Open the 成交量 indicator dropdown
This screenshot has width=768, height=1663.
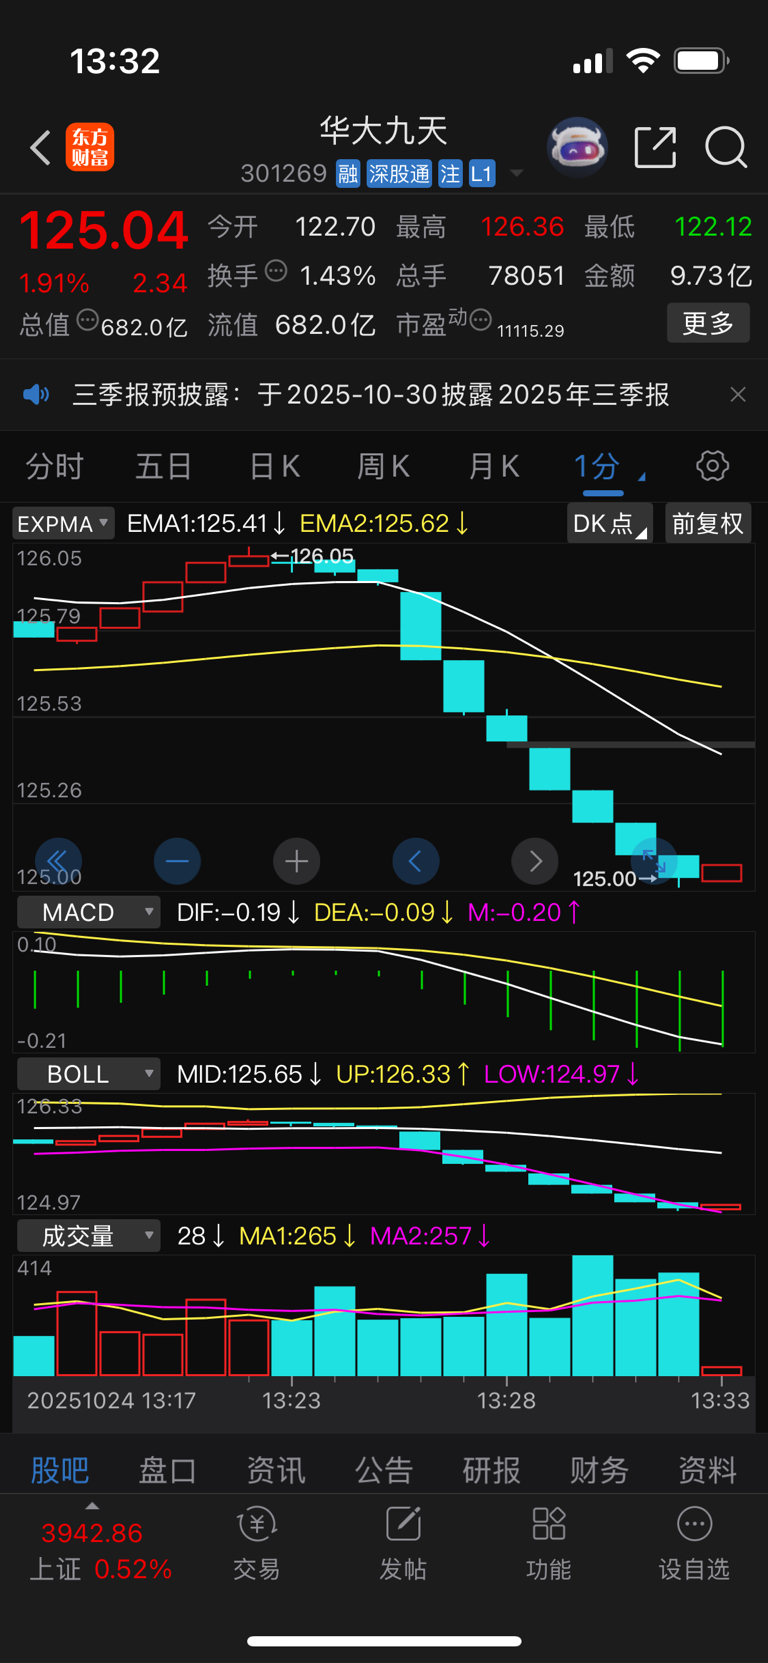[89, 1236]
